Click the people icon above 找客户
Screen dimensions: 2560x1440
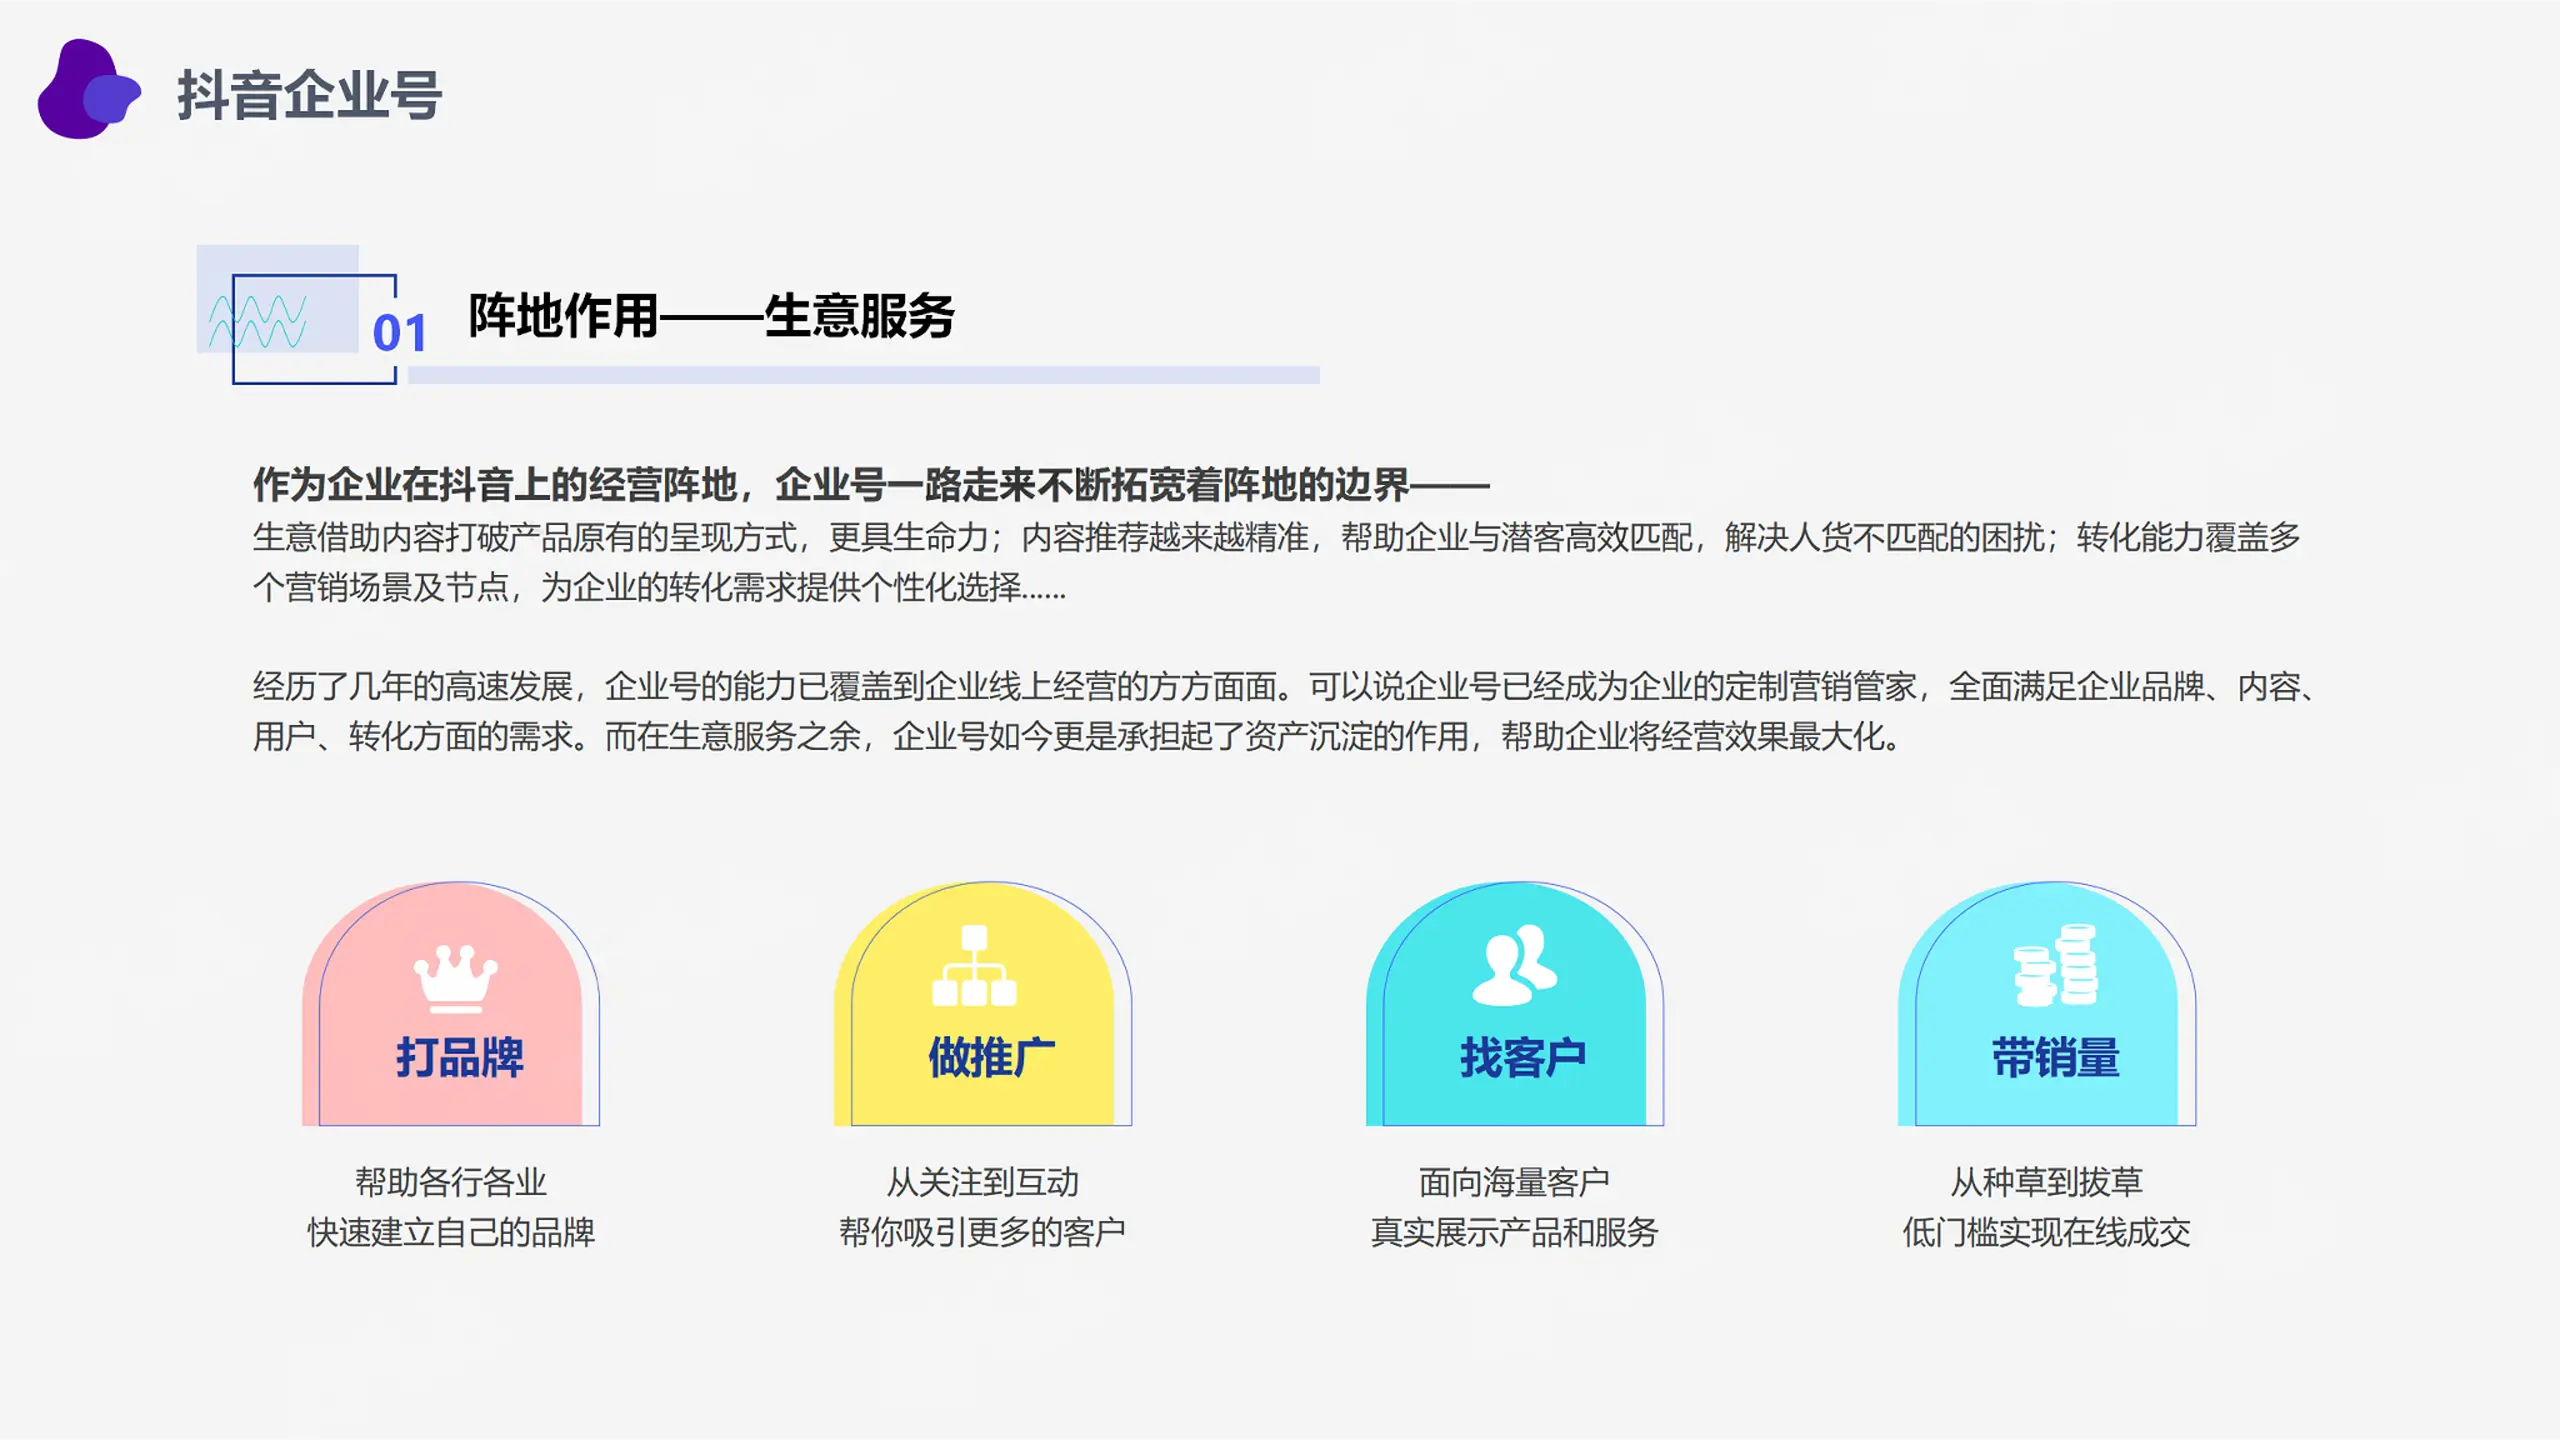click(1514, 965)
